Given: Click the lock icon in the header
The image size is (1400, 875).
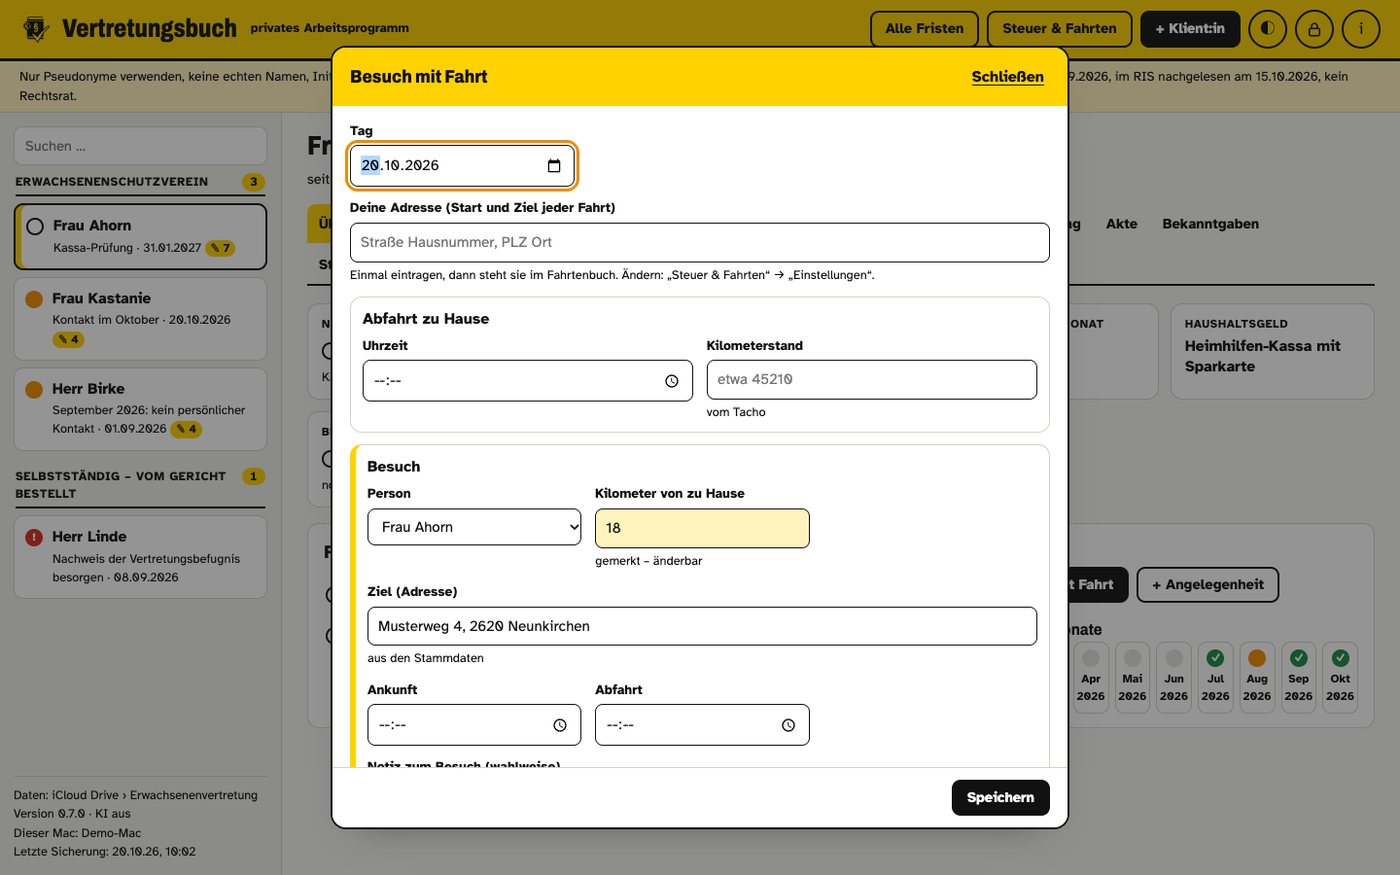Looking at the screenshot, I should (x=1314, y=29).
